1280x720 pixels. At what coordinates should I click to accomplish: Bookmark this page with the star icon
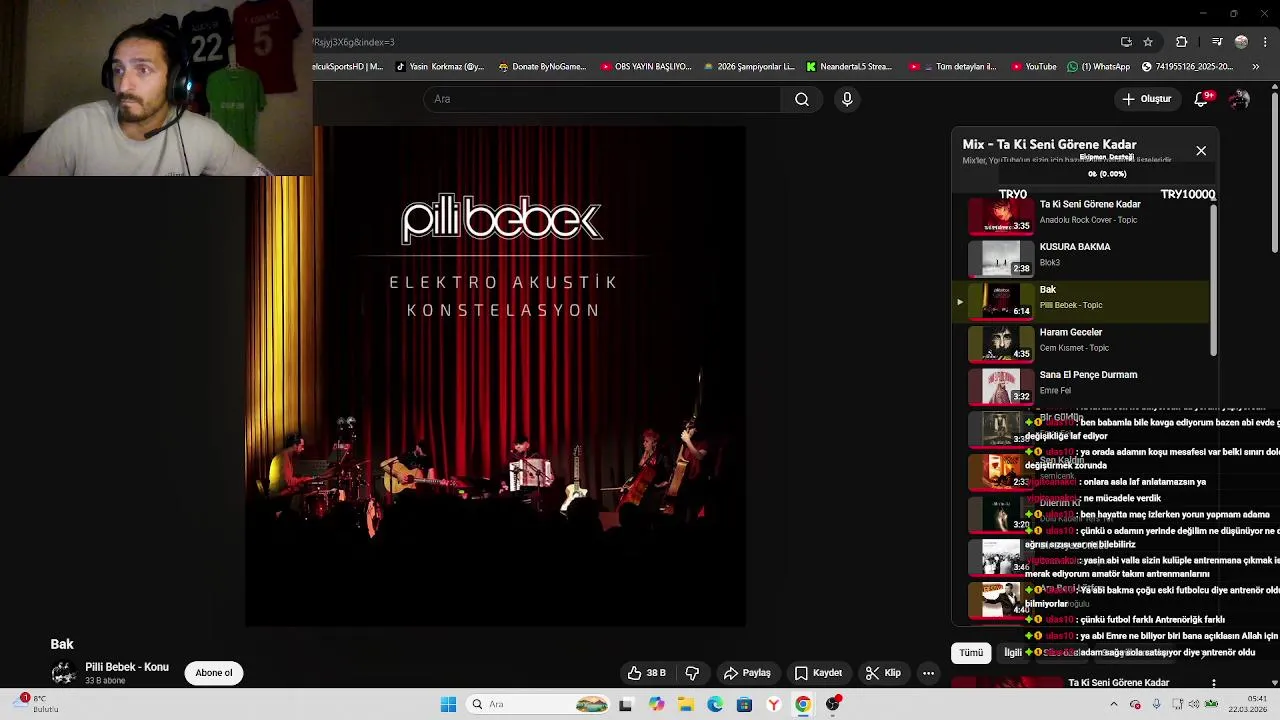(x=1148, y=42)
